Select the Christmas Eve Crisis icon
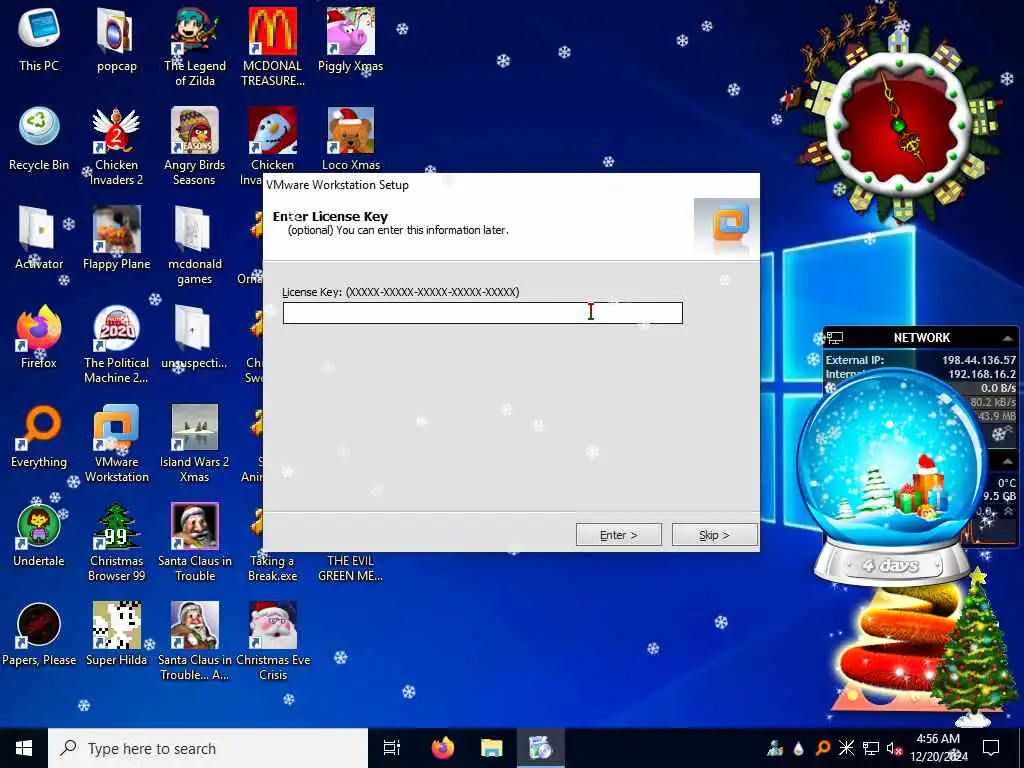Screen dimensions: 1024x768 [273, 642]
